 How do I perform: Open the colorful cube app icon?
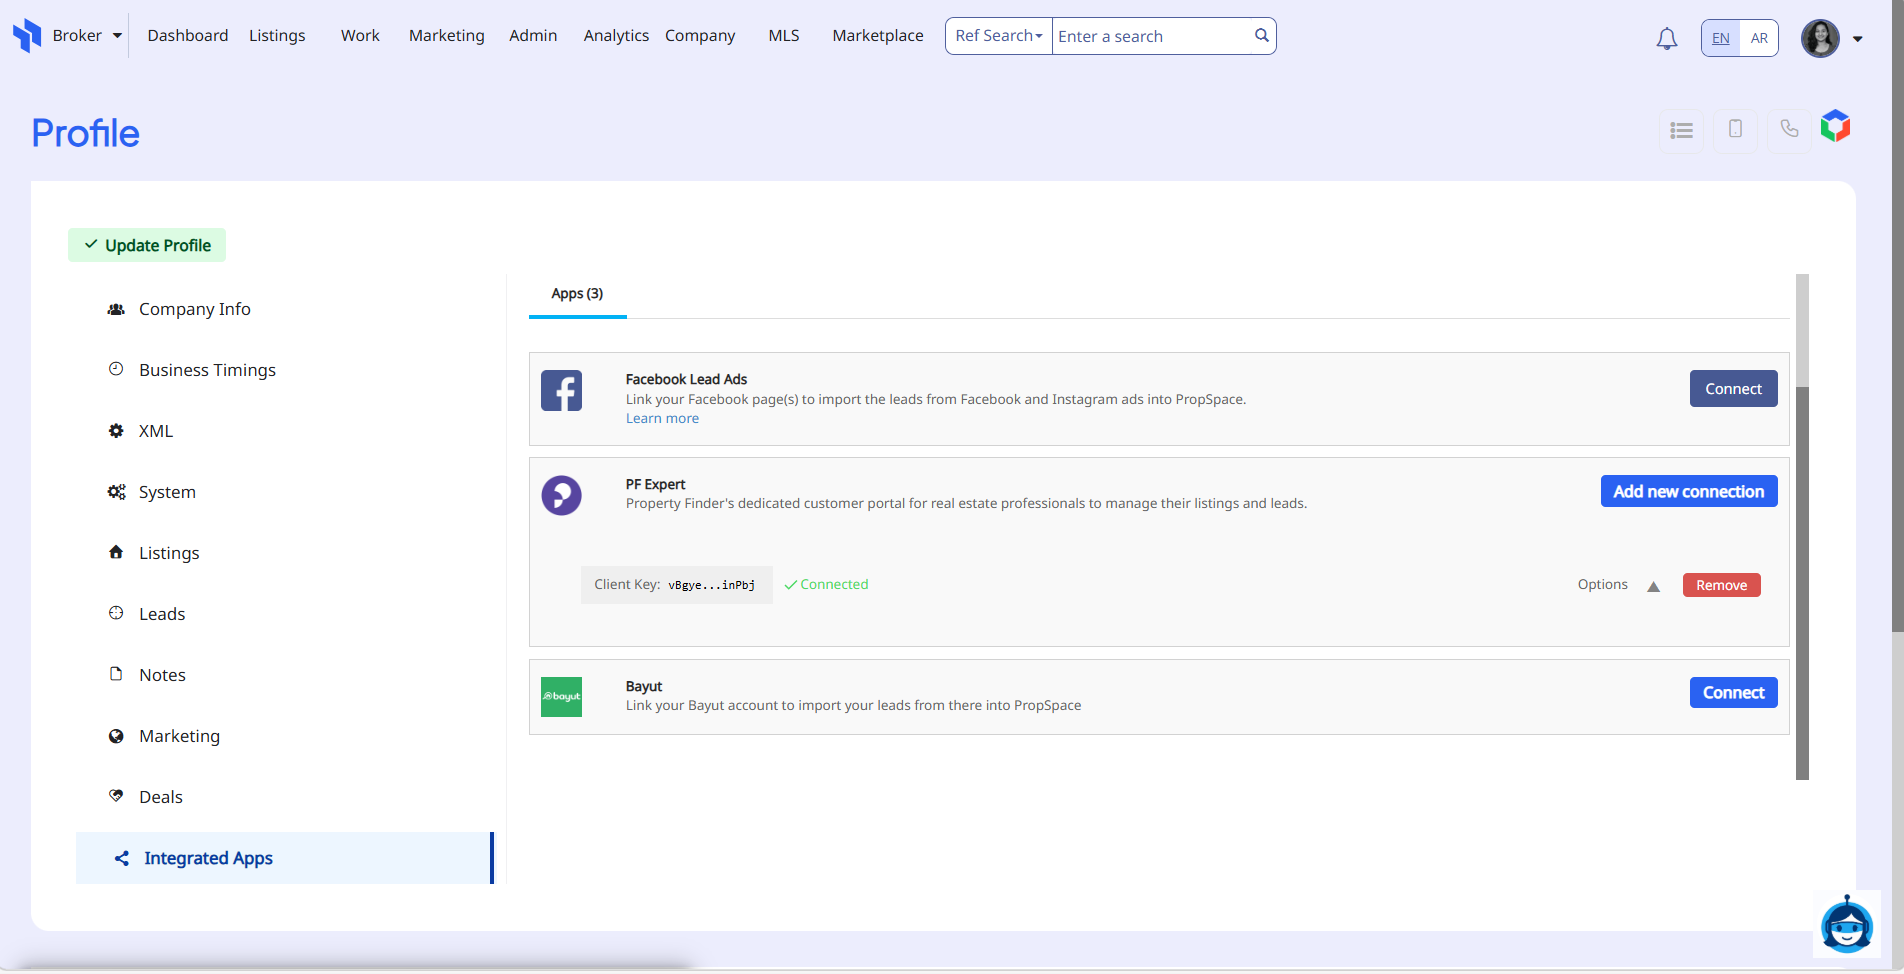click(x=1835, y=126)
